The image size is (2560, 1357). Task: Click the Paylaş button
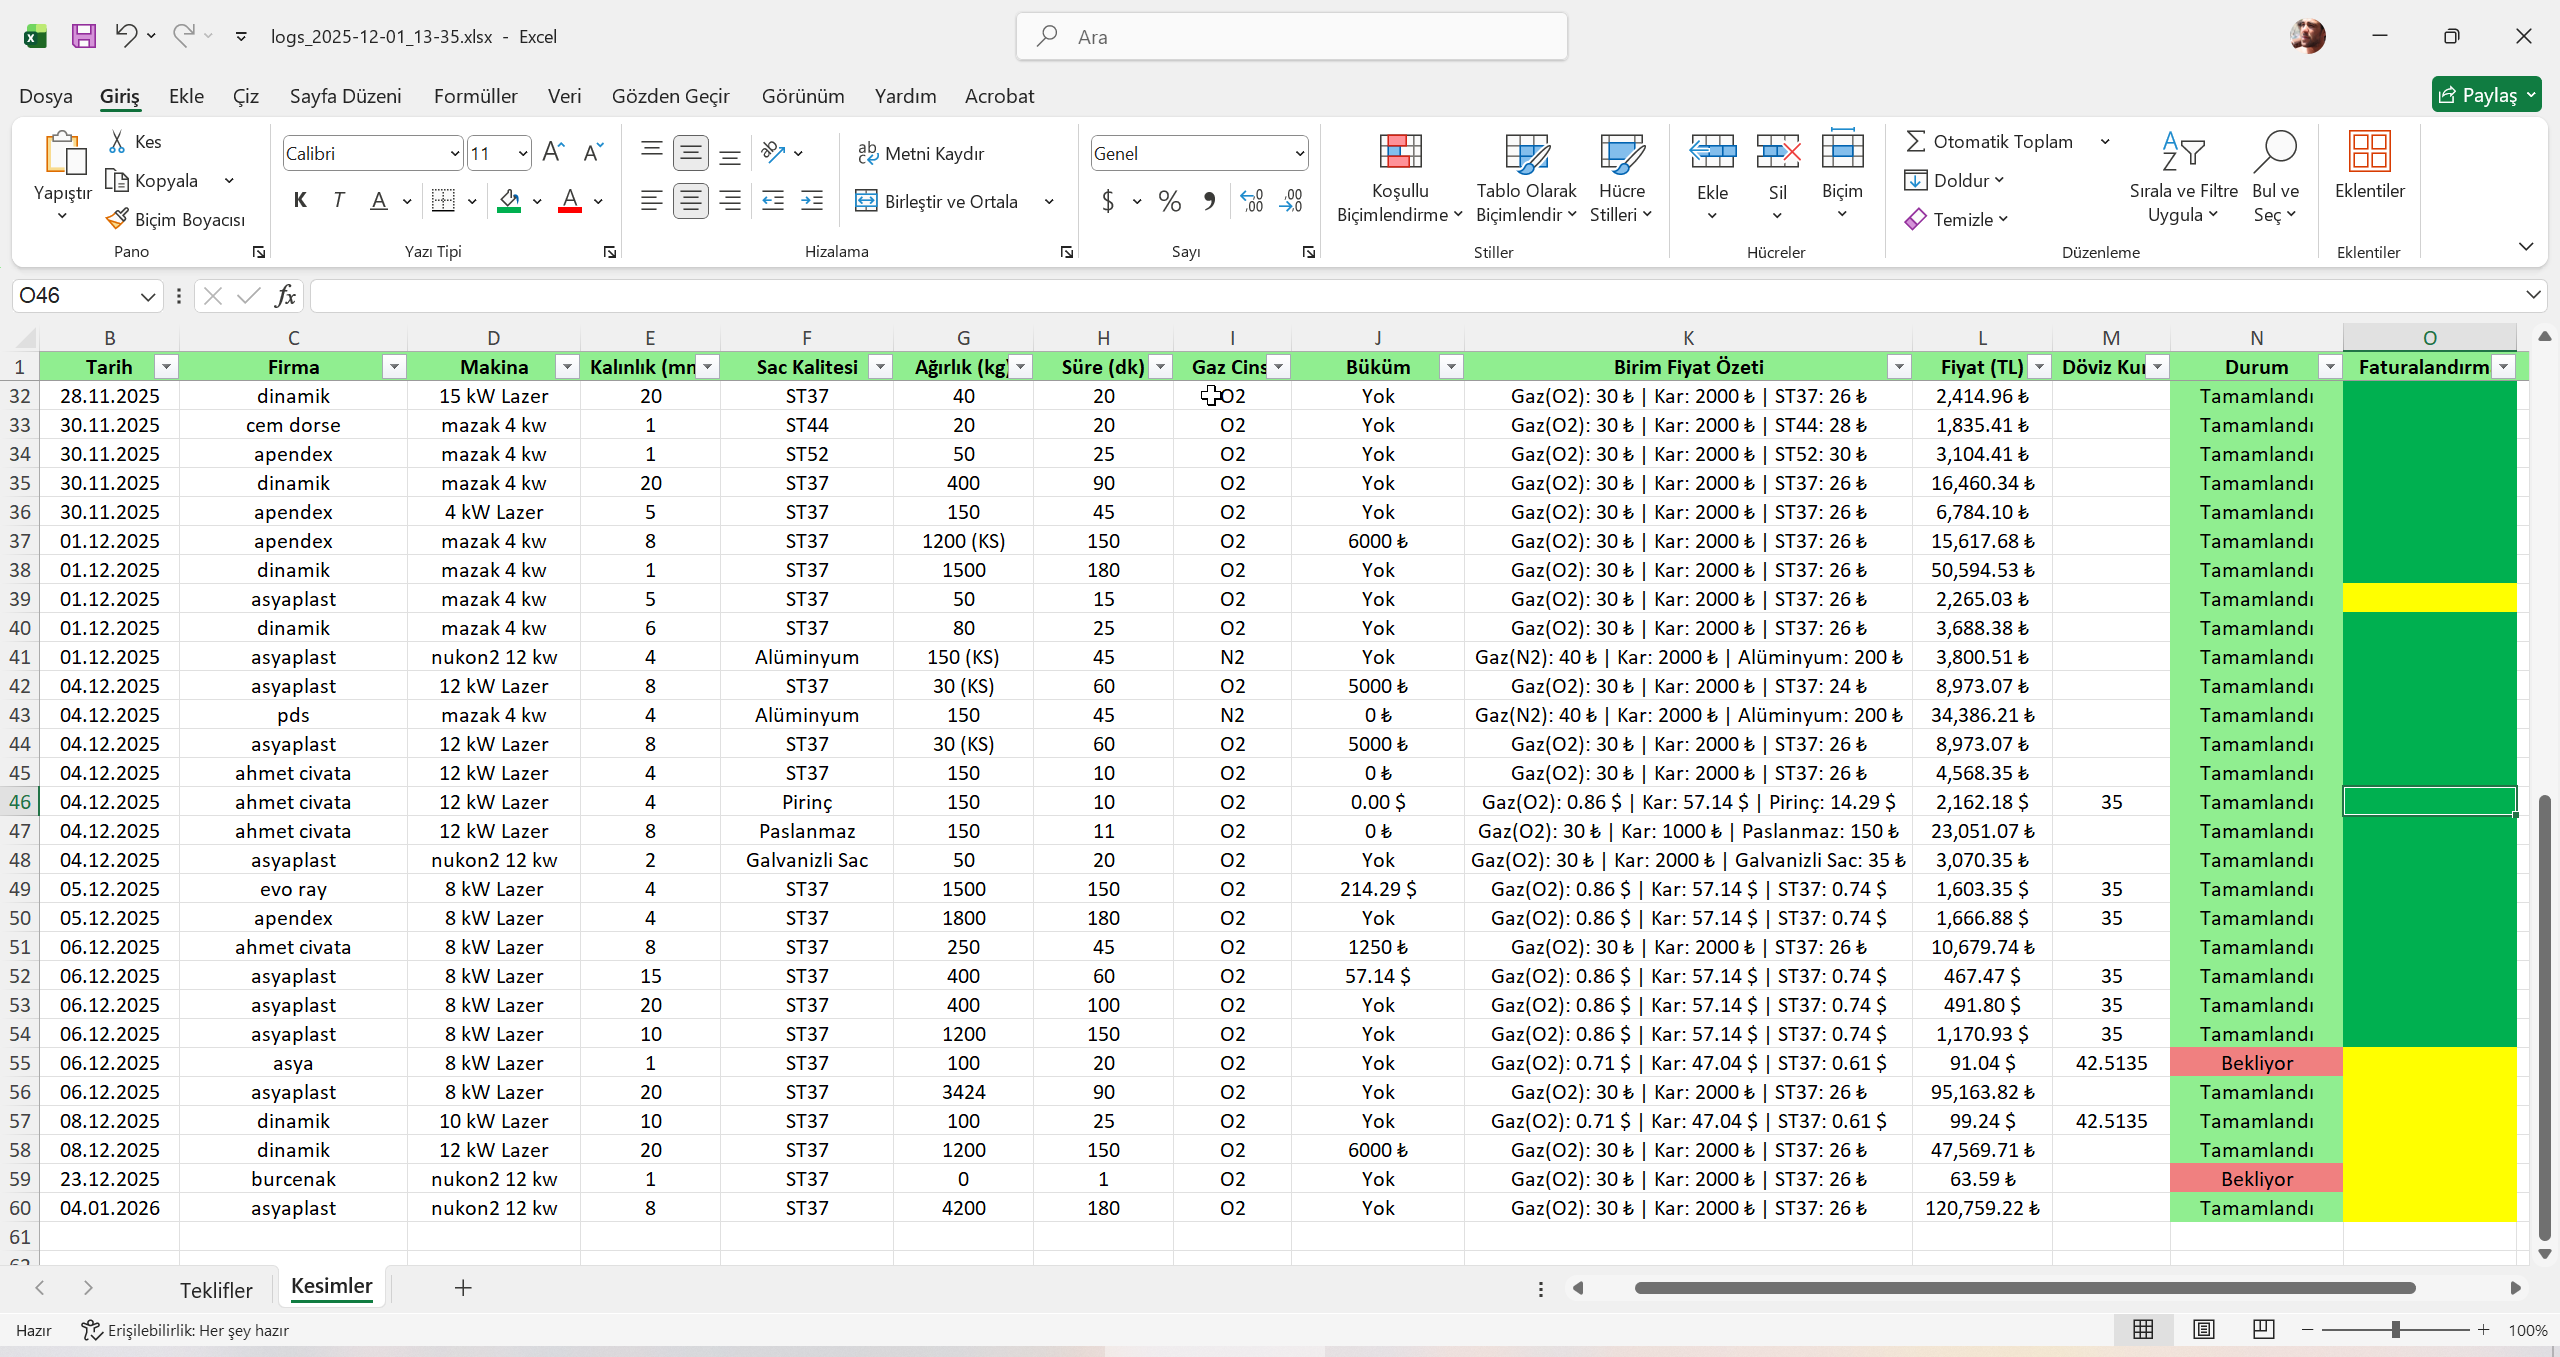(x=2486, y=95)
